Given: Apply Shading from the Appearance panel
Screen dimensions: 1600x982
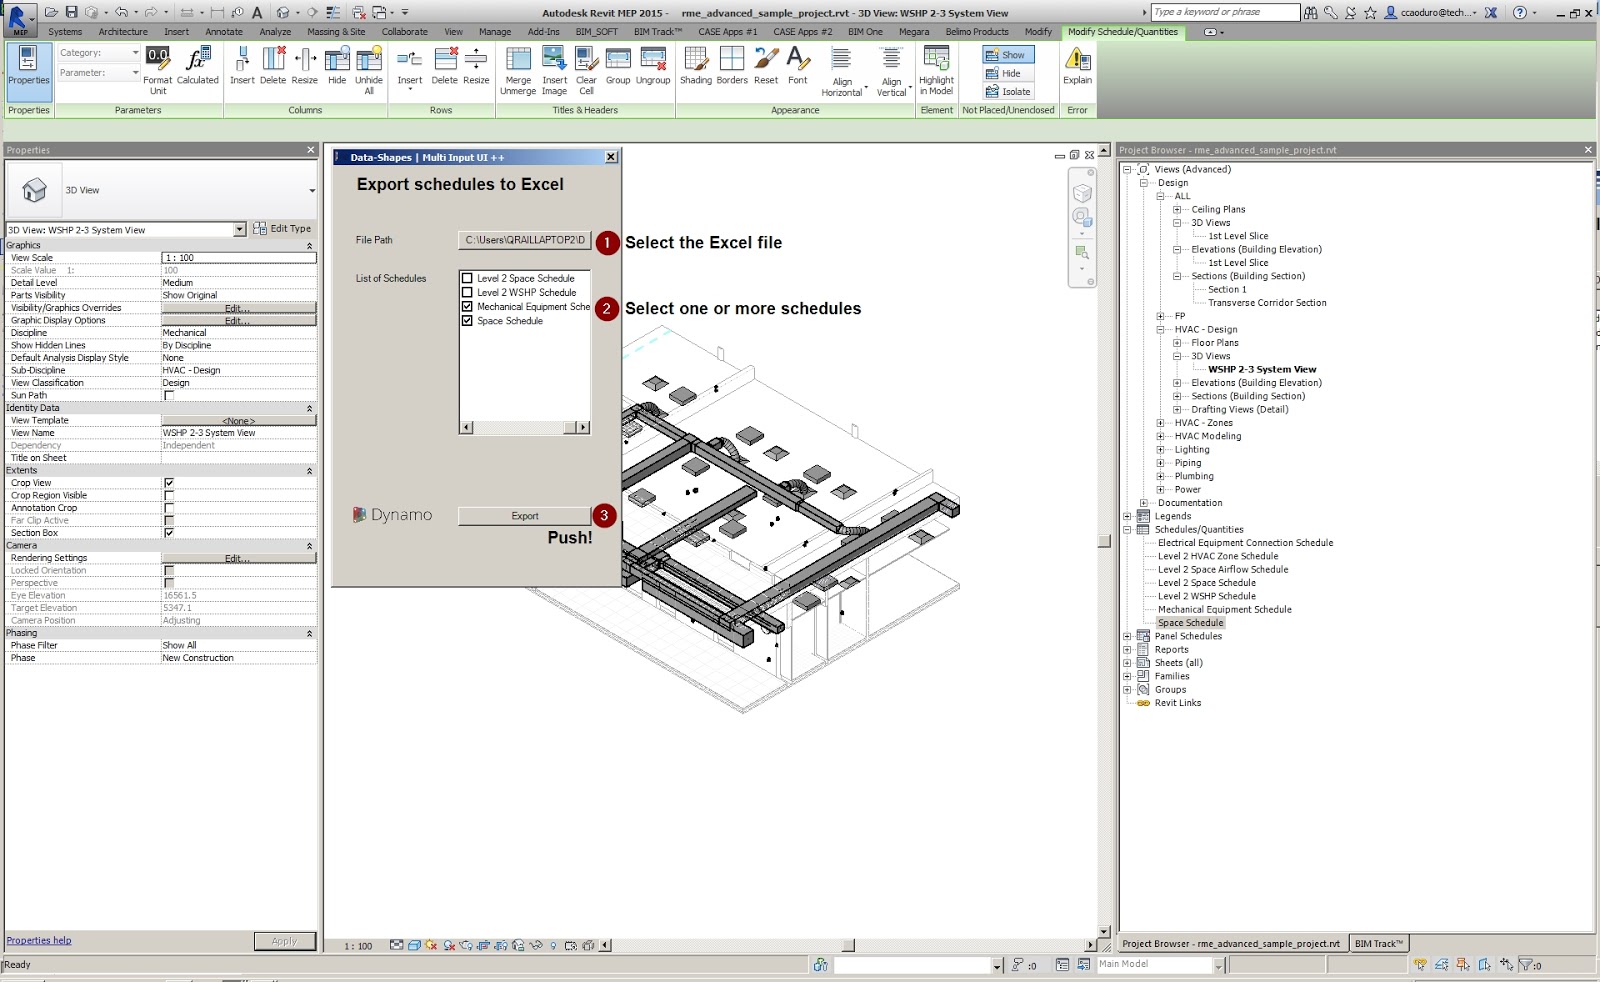Looking at the screenshot, I should click(x=697, y=70).
